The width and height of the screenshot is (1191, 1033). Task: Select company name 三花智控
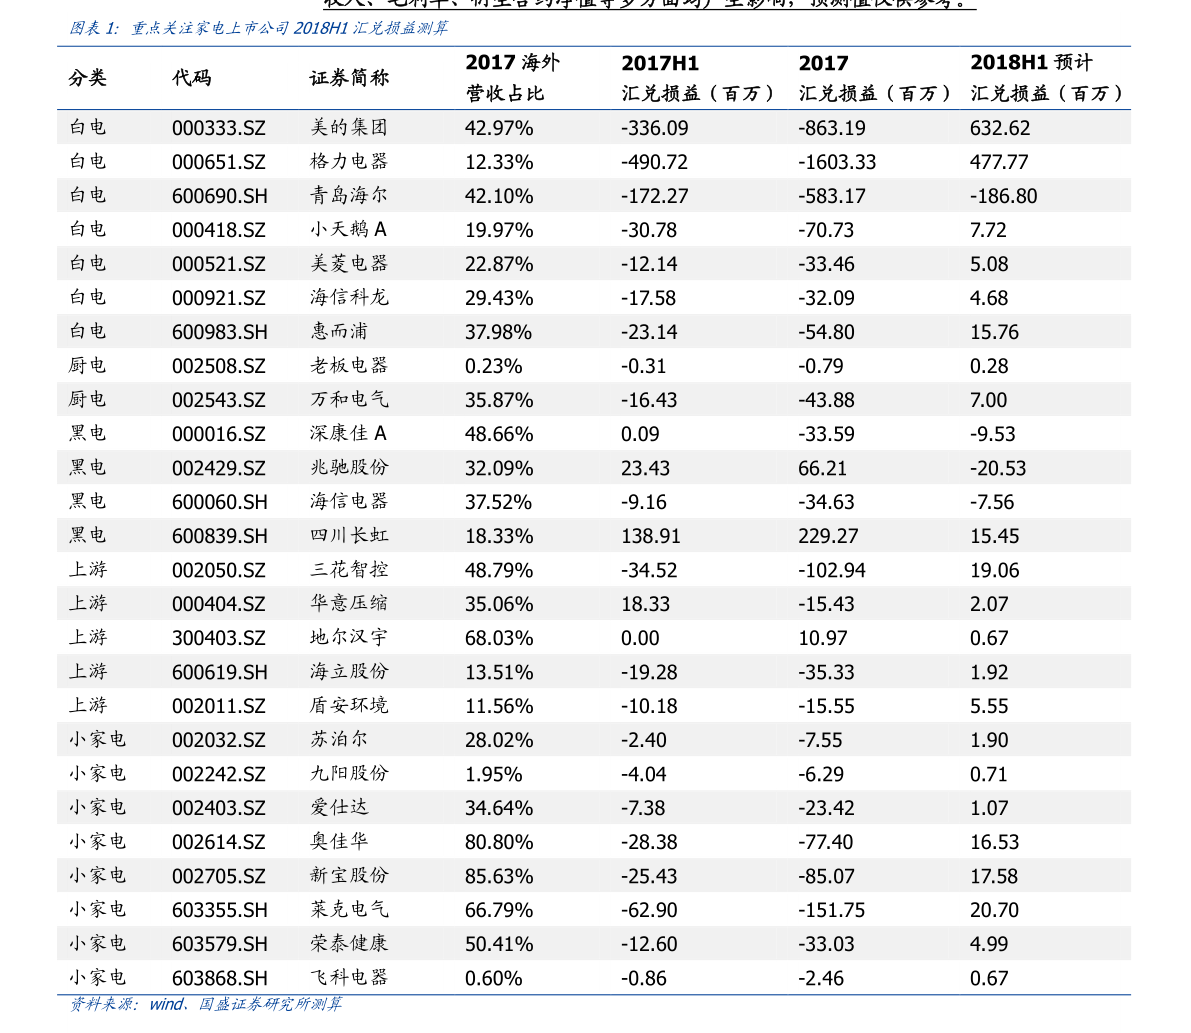pos(349,569)
